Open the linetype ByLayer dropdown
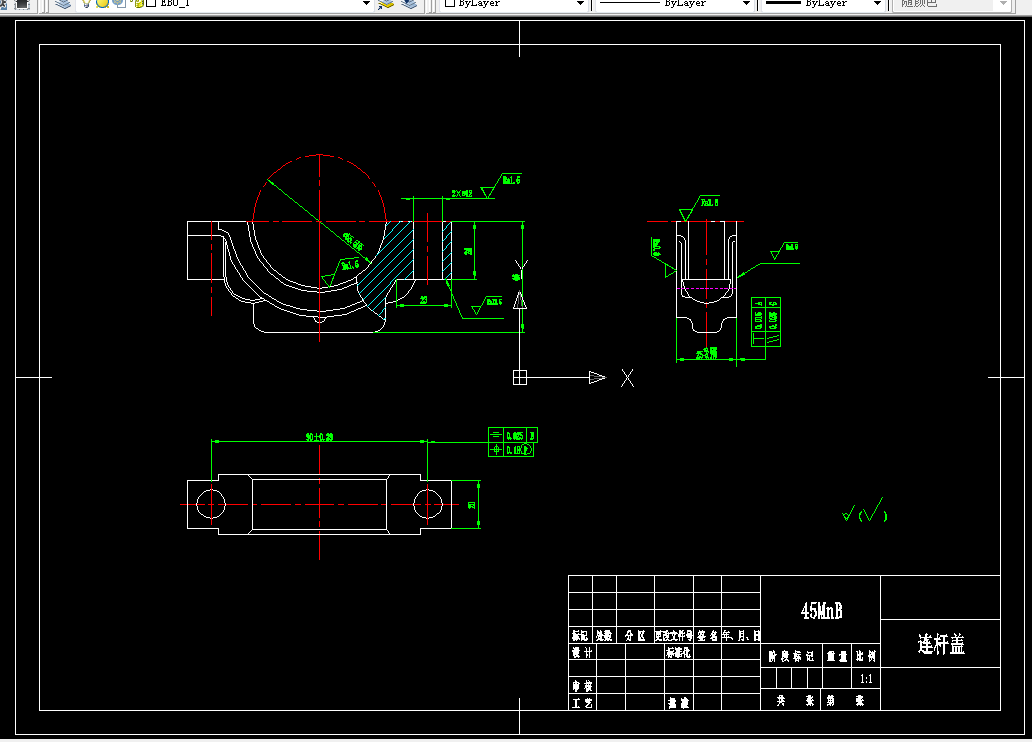The image size is (1032, 742). pos(746,4)
